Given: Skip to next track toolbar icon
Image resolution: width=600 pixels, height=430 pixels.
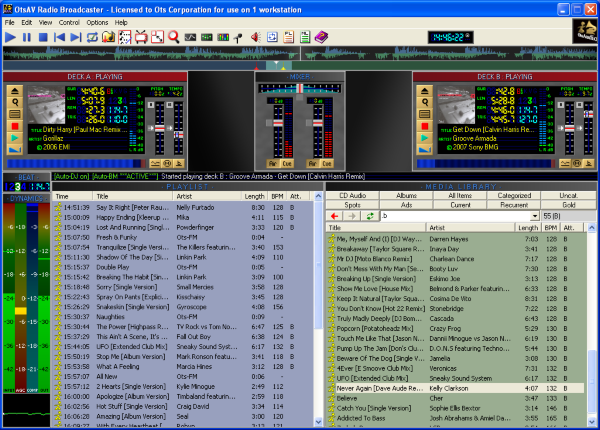Looking at the screenshot, I should tap(76, 37).
